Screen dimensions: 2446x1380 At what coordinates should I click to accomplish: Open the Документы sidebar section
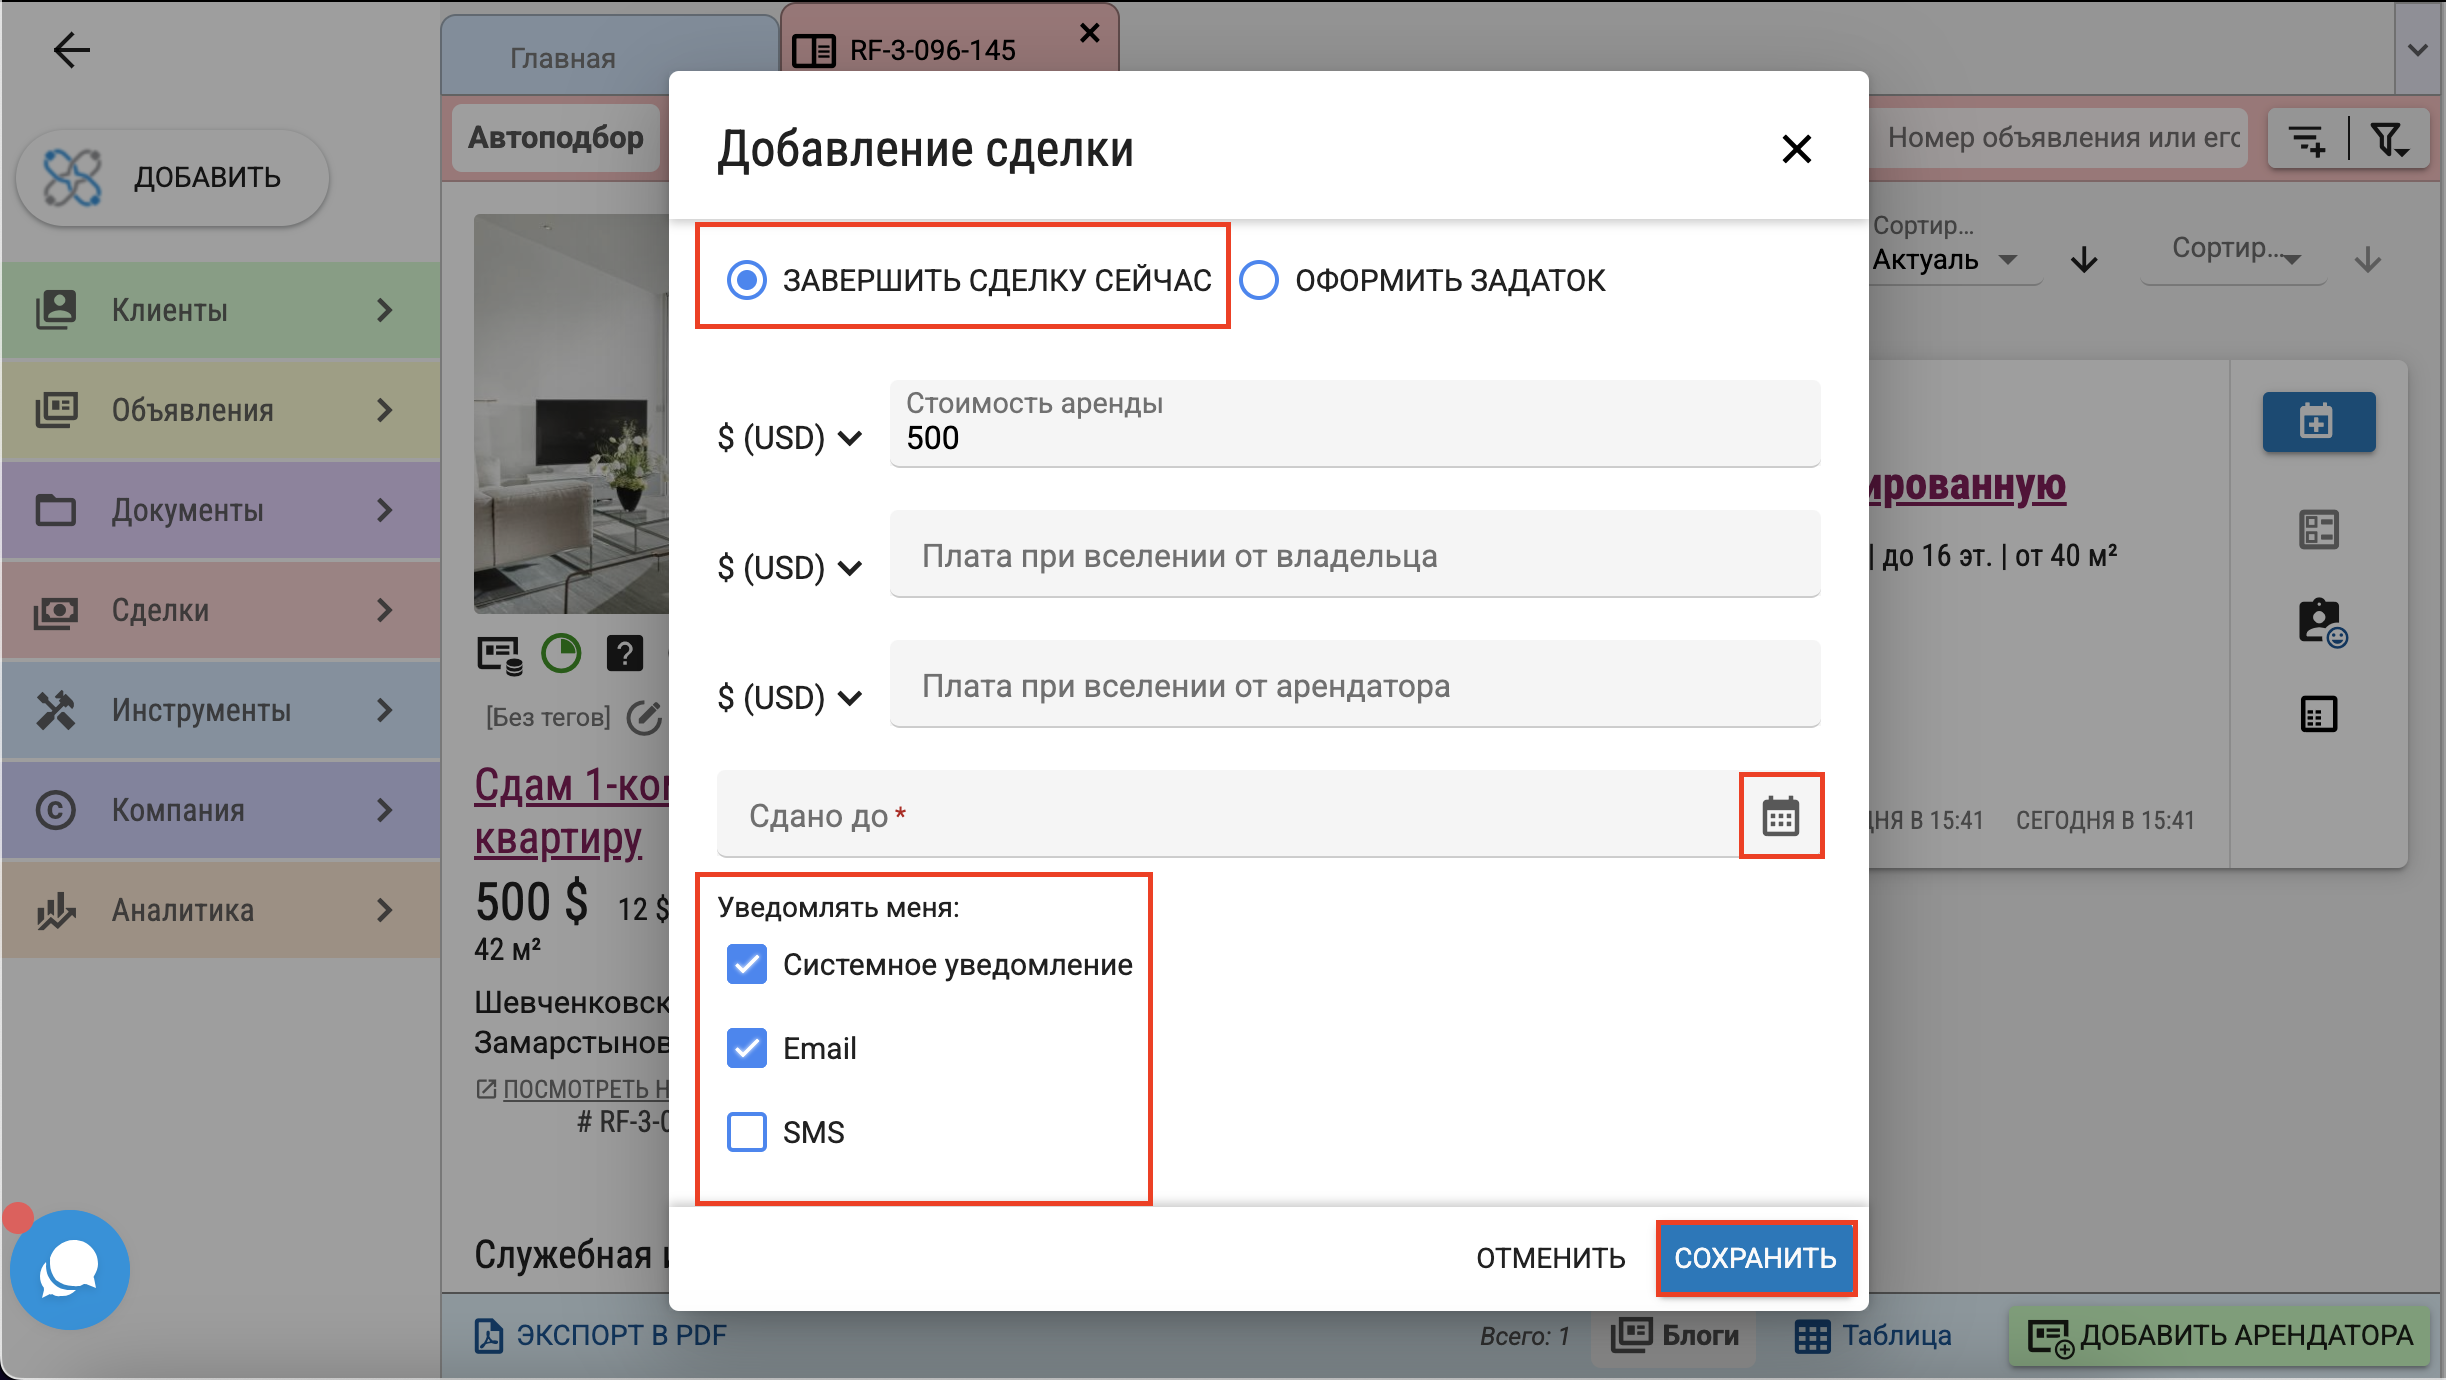point(221,510)
